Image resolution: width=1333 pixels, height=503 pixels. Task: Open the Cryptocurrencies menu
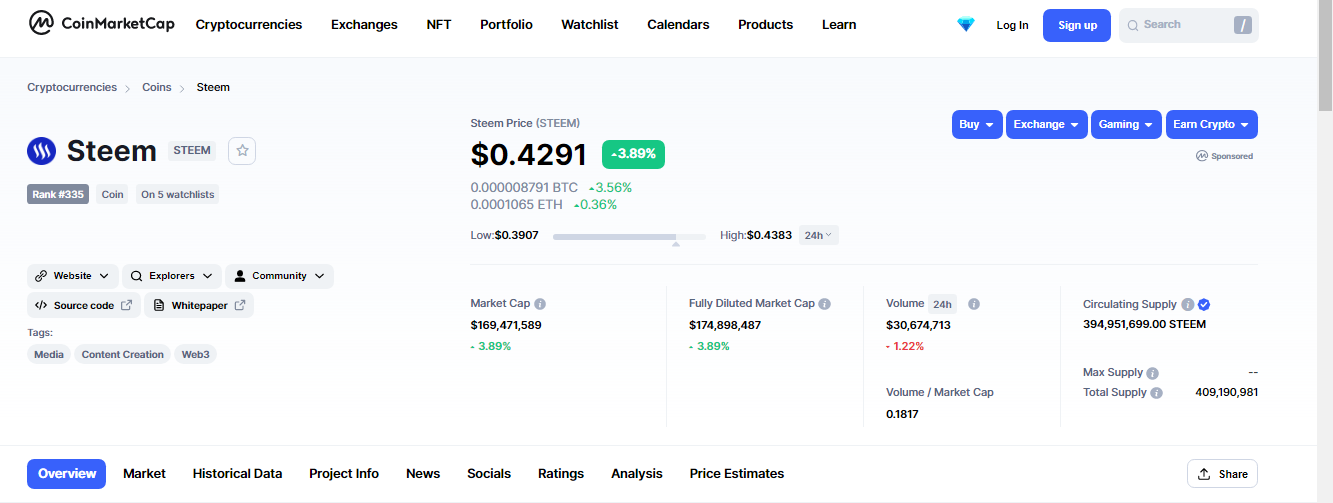pyautogui.click(x=249, y=24)
